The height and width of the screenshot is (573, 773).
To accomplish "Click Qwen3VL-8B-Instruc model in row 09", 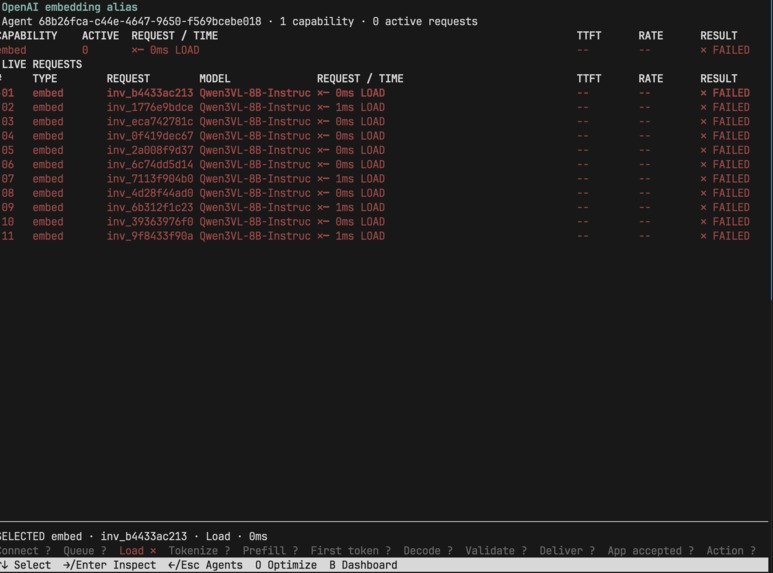I will click(x=255, y=207).
